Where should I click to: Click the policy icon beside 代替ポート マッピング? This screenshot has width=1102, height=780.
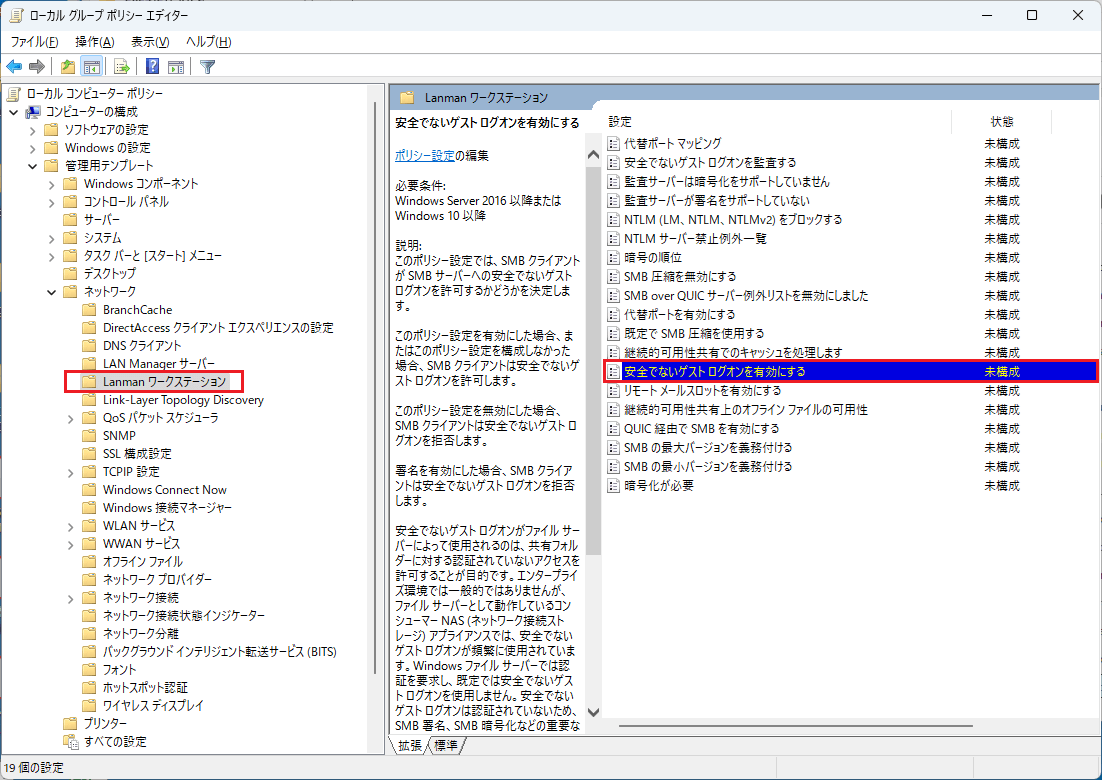point(614,143)
